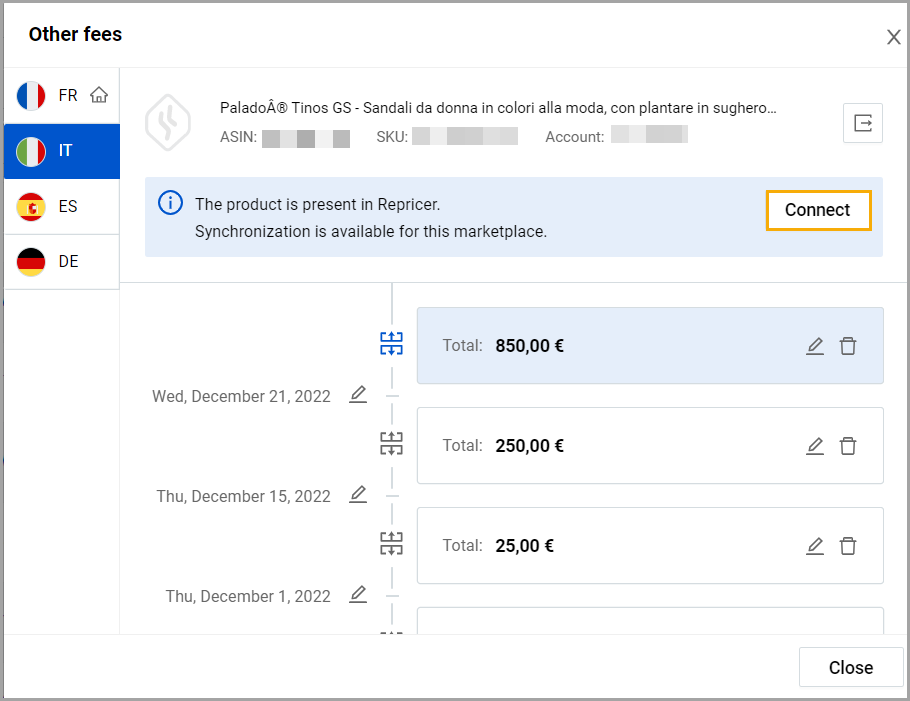910x701 pixels.
Task: Select the 250,00 € total amount text
Action: (529, 446)
